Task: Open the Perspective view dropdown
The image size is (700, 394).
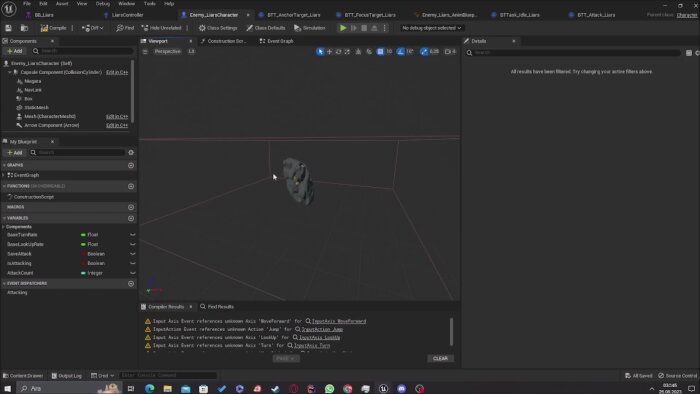Action: click(168, 52)
